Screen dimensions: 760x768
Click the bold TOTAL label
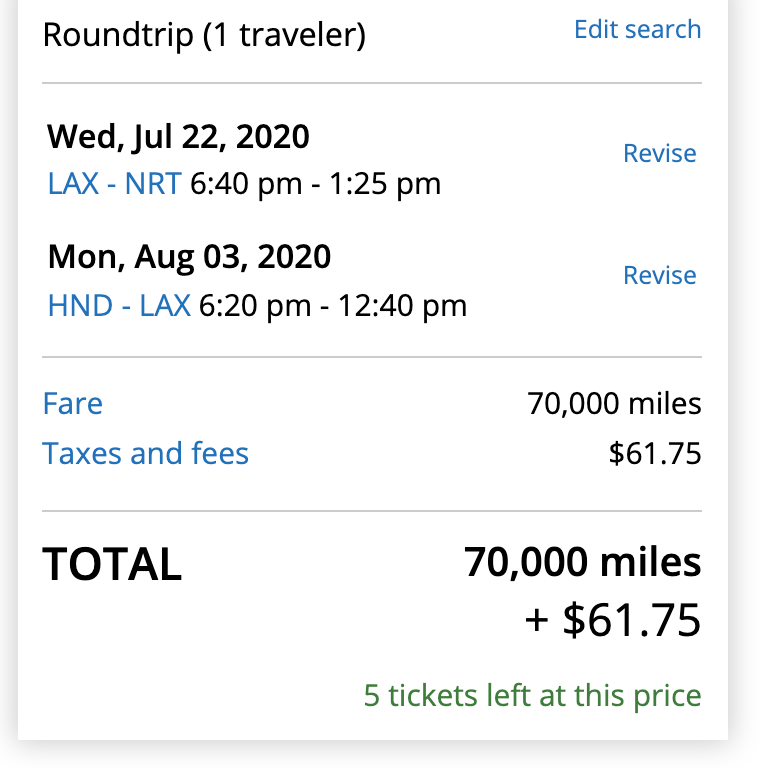click(x=112, y=565)
